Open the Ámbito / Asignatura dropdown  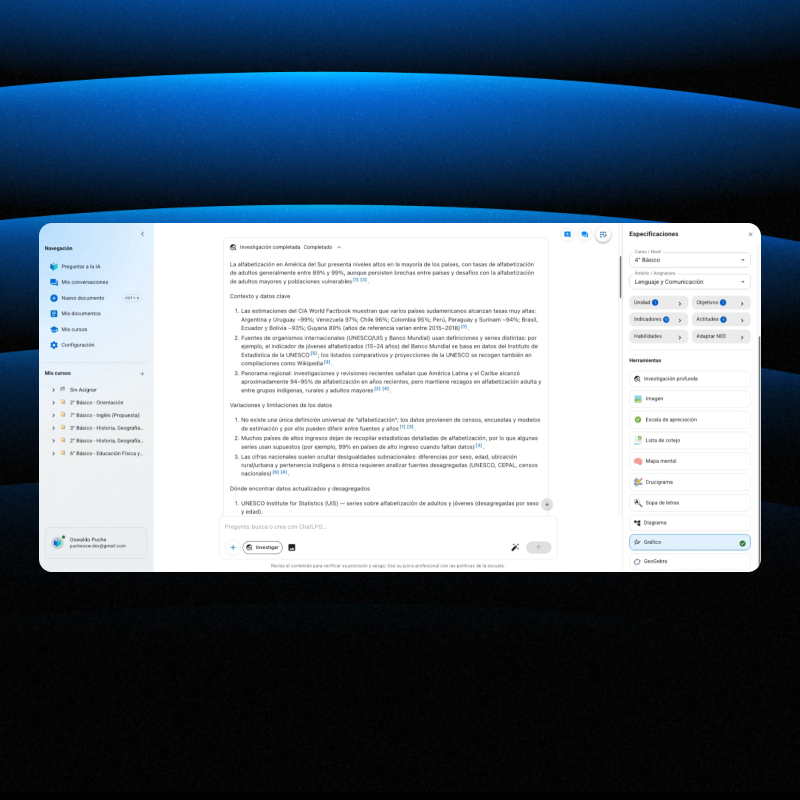[x=690, y=282]
